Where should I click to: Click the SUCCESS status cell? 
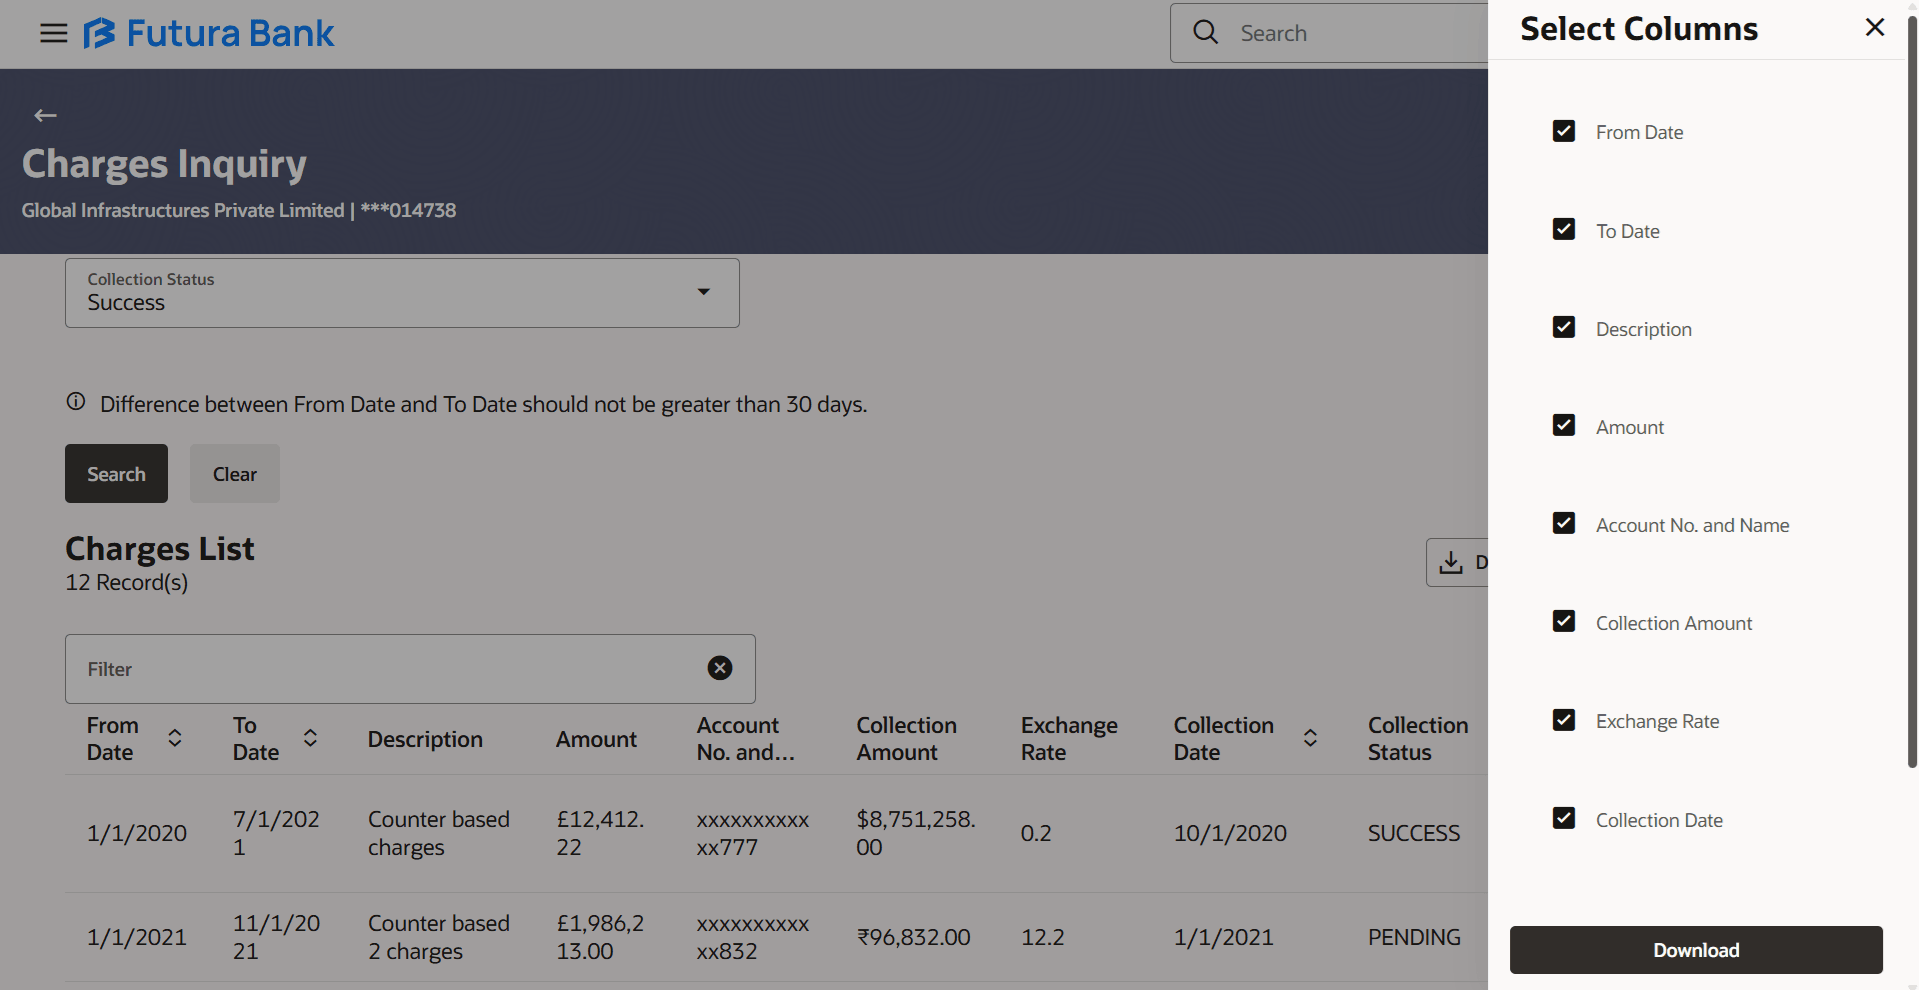tap(1414, 833)
